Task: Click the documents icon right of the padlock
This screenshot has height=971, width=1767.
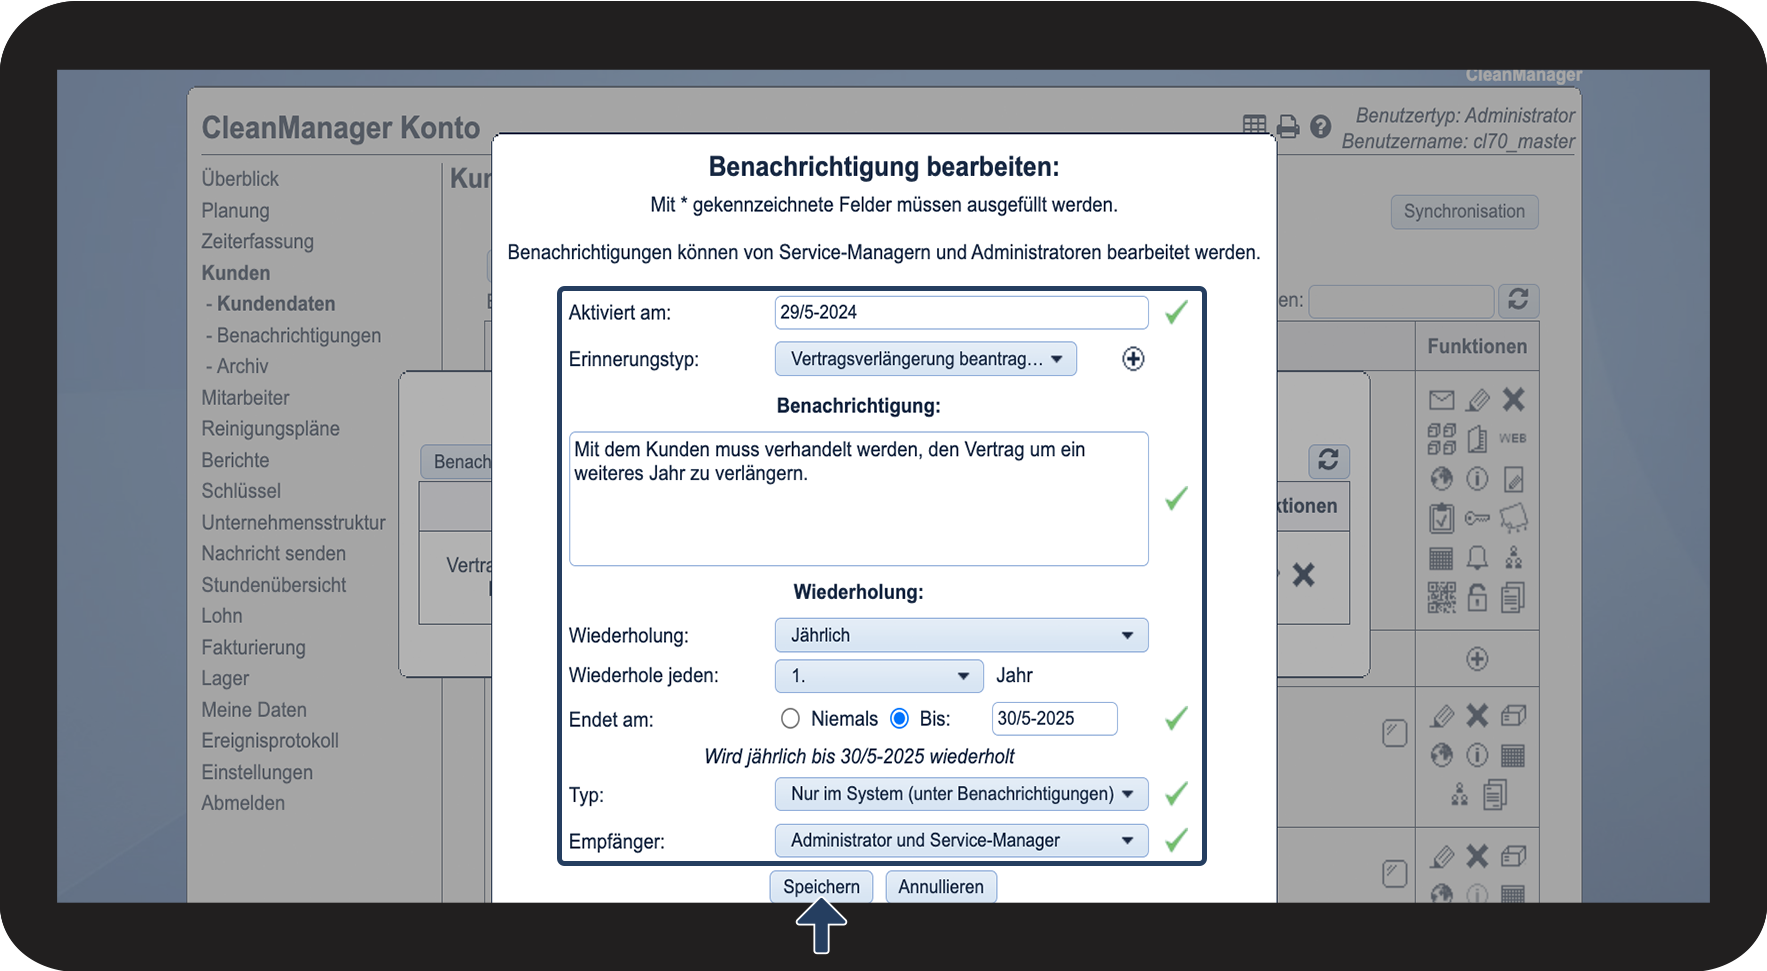Action: coord(1513,597)
